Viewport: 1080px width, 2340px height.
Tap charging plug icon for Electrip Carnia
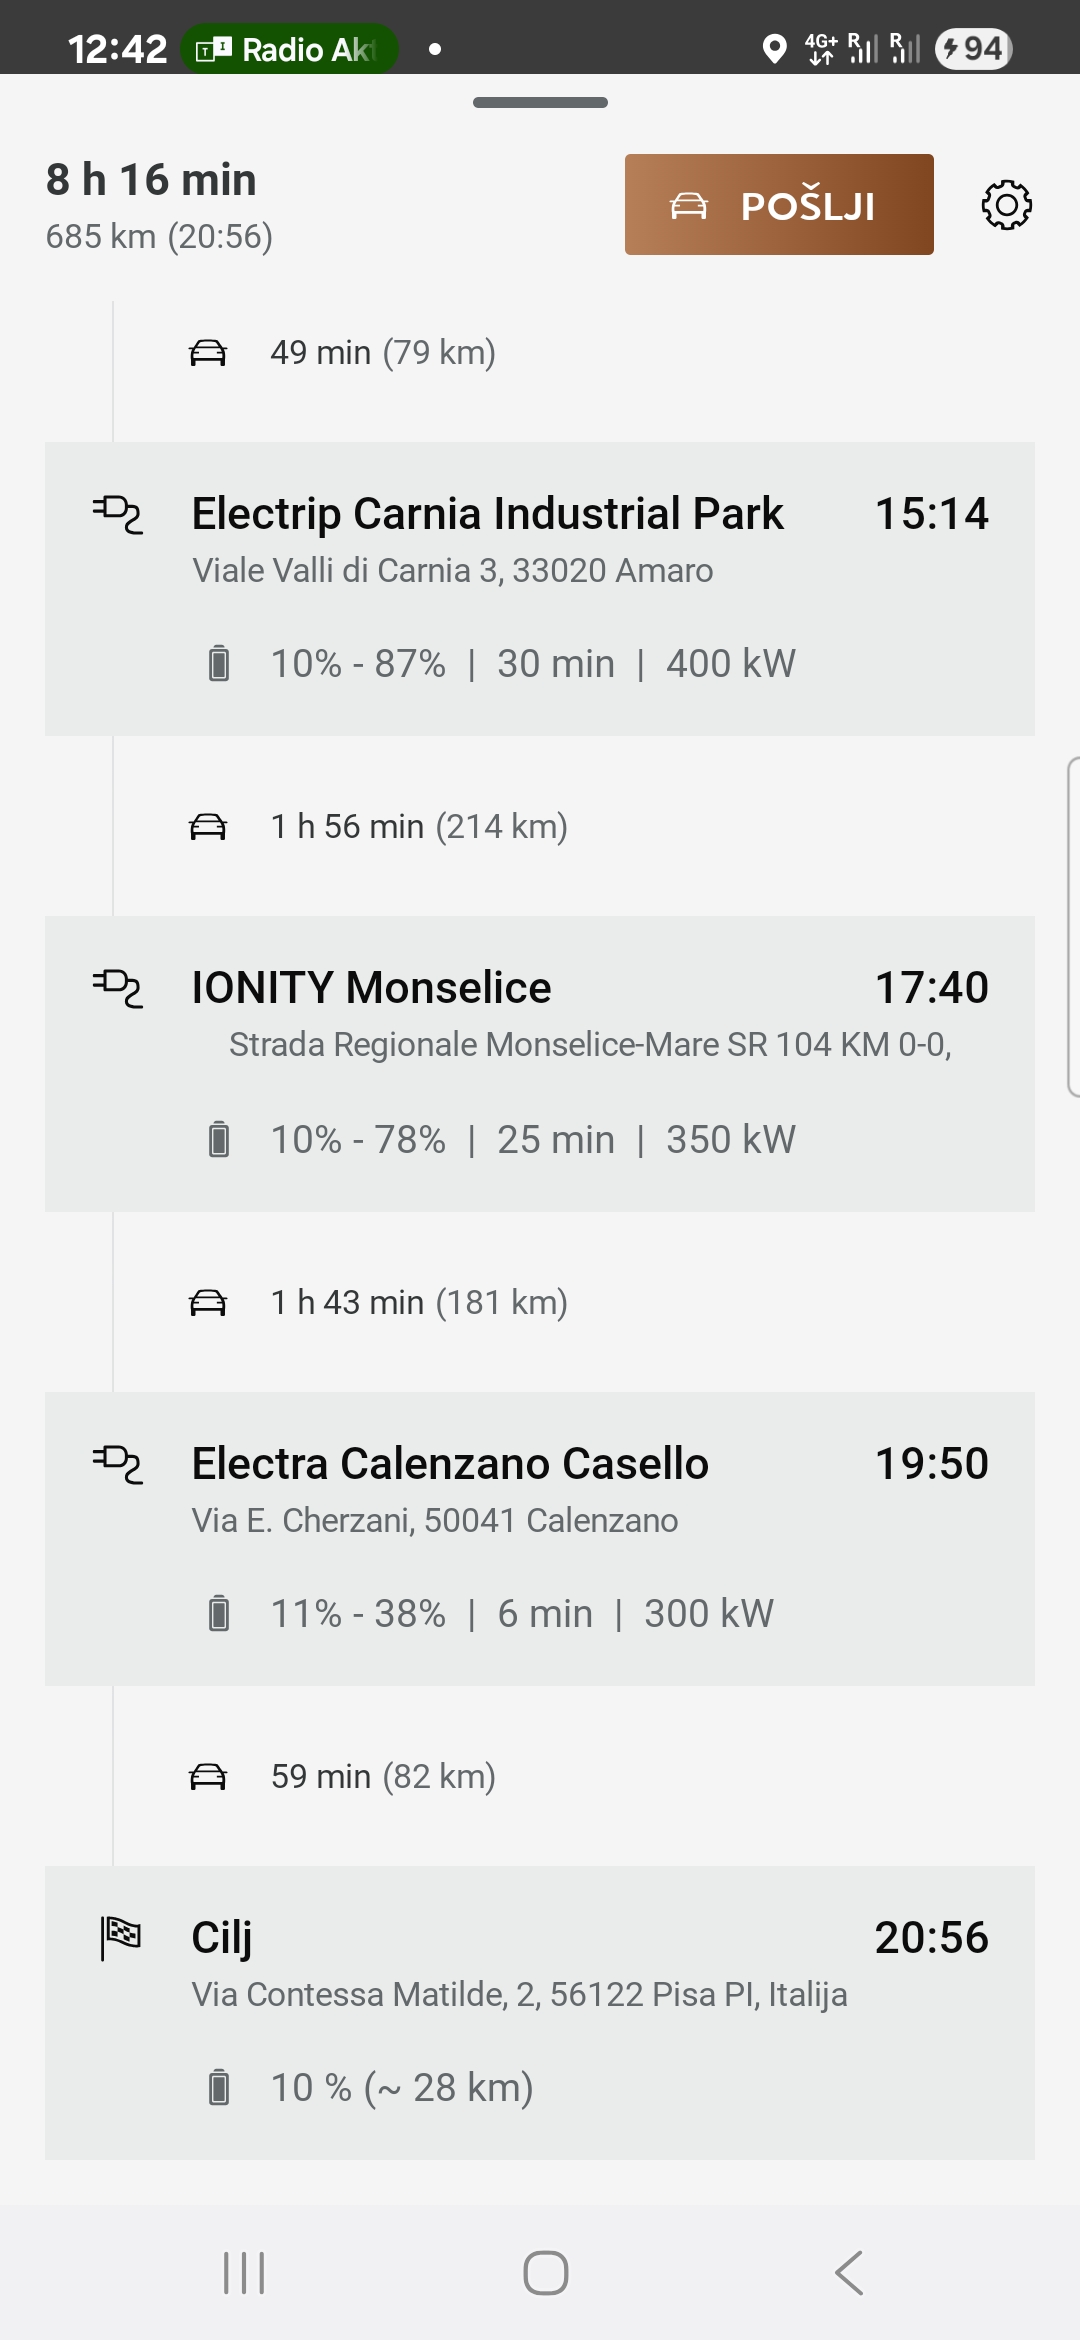click(x=118, y=514)
